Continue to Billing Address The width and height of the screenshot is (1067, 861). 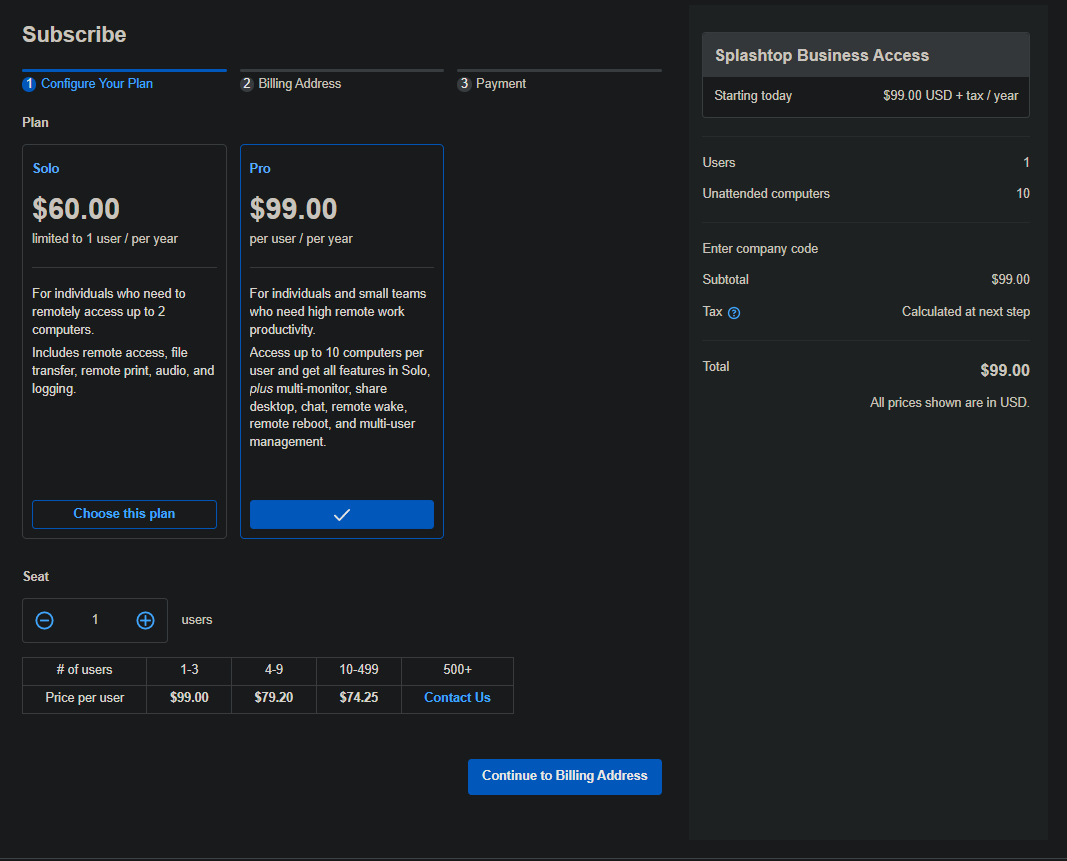[x=564, y=776]
